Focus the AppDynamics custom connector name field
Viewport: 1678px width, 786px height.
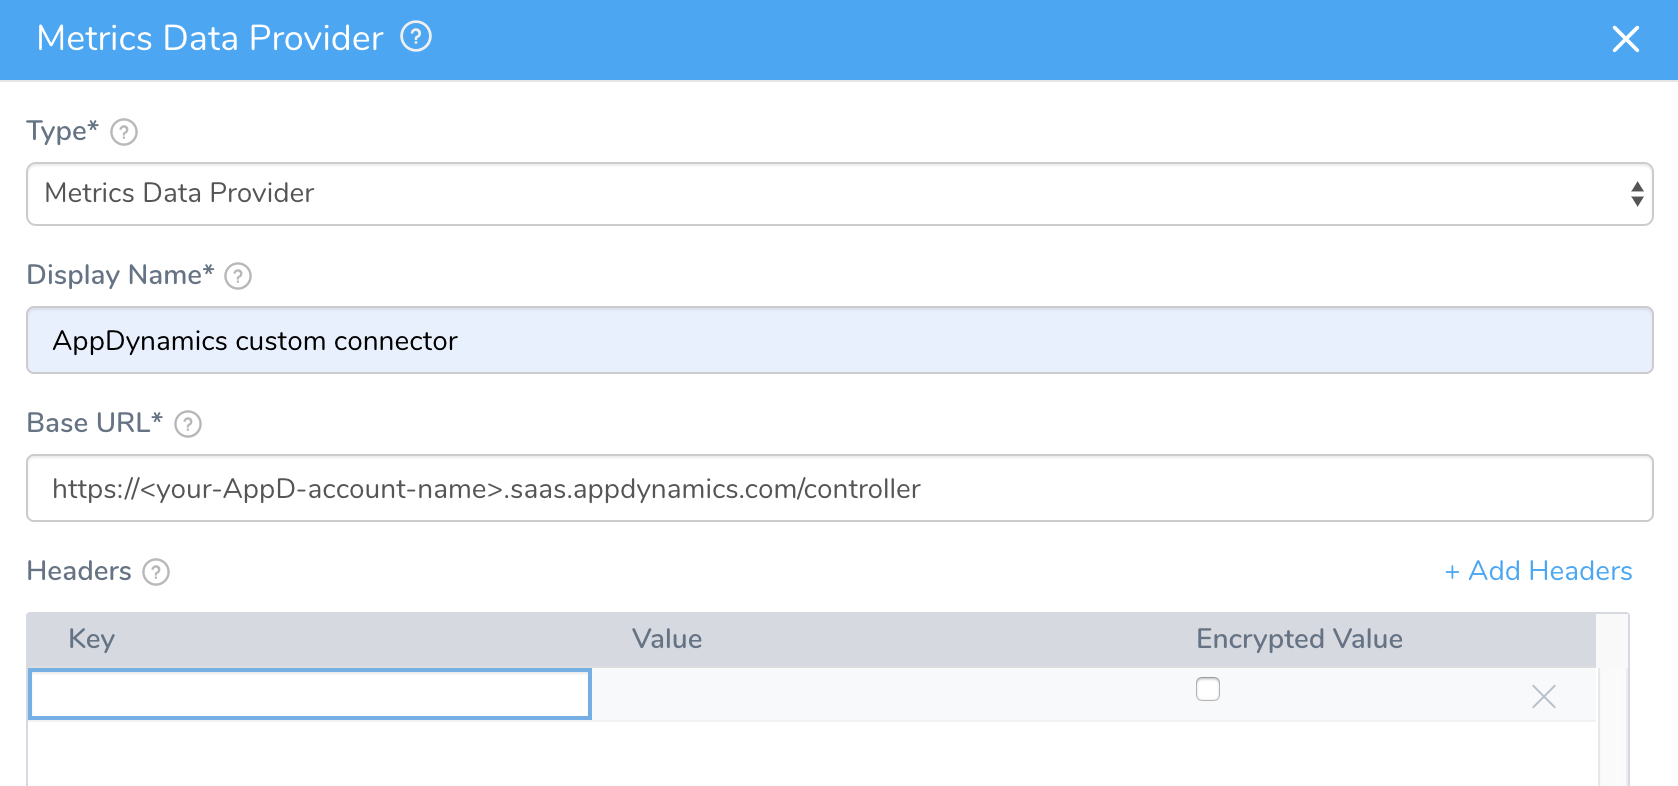839,340
